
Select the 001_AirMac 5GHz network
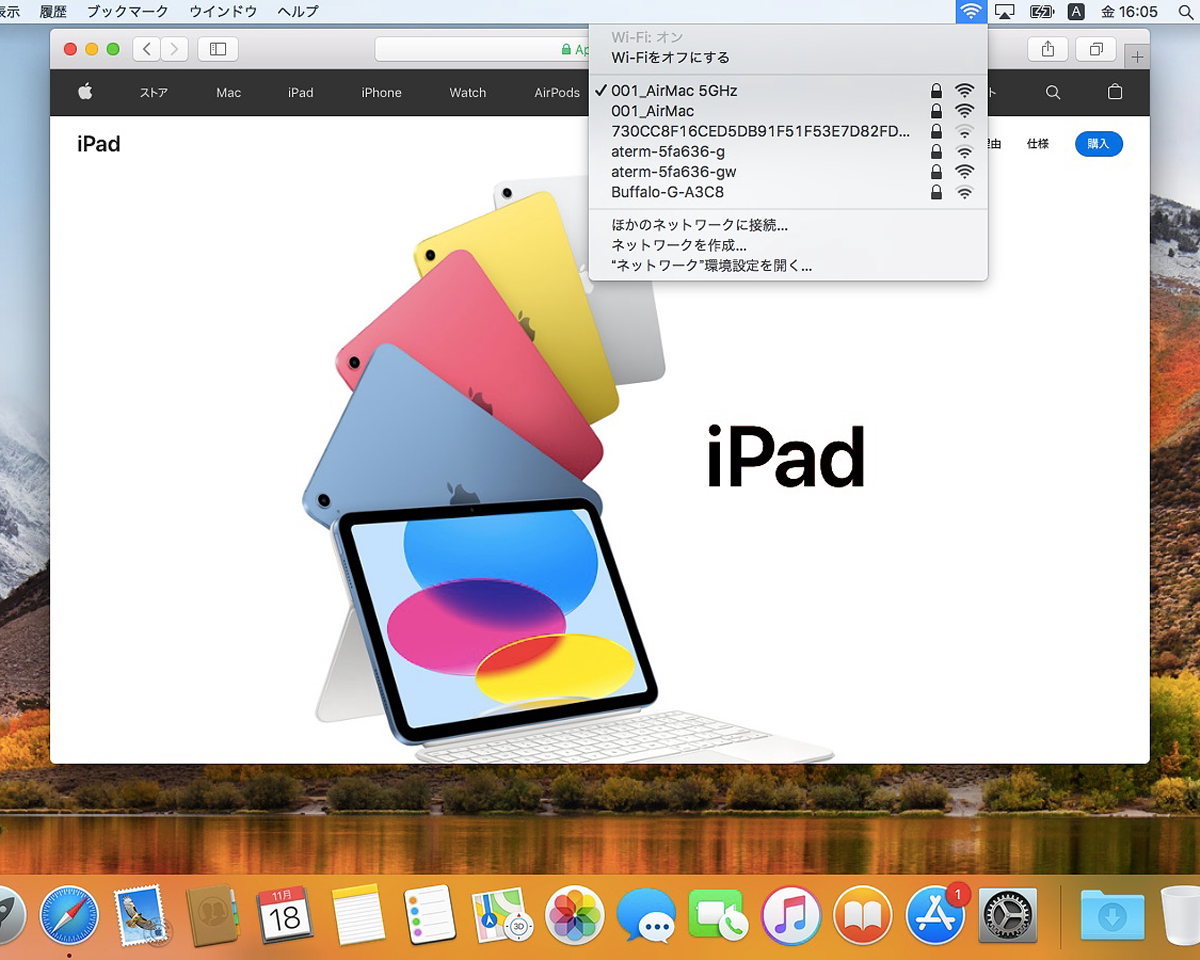[788, 91]
